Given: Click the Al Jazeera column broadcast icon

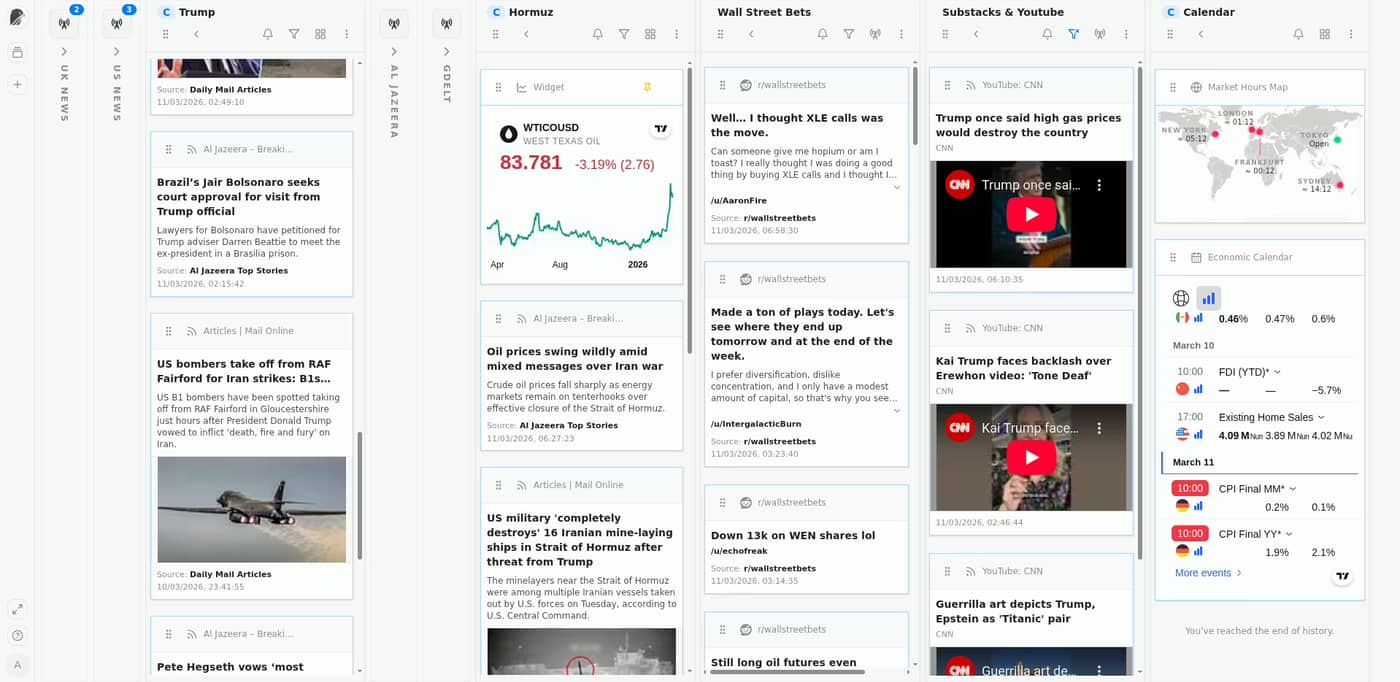Looking at the screenshot, I should coord(394,23).
